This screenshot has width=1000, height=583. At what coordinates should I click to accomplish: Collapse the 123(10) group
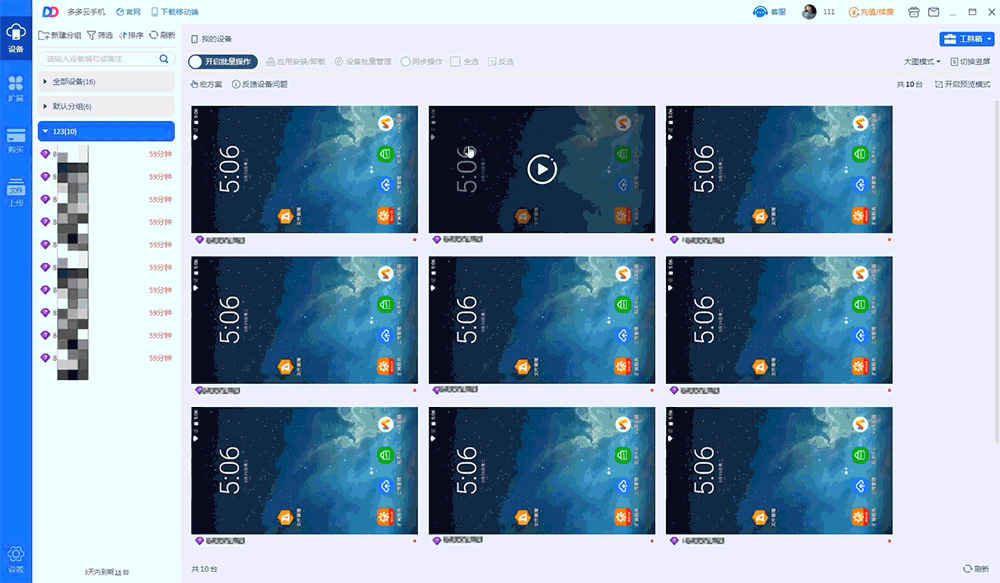[x=106, y=131]
